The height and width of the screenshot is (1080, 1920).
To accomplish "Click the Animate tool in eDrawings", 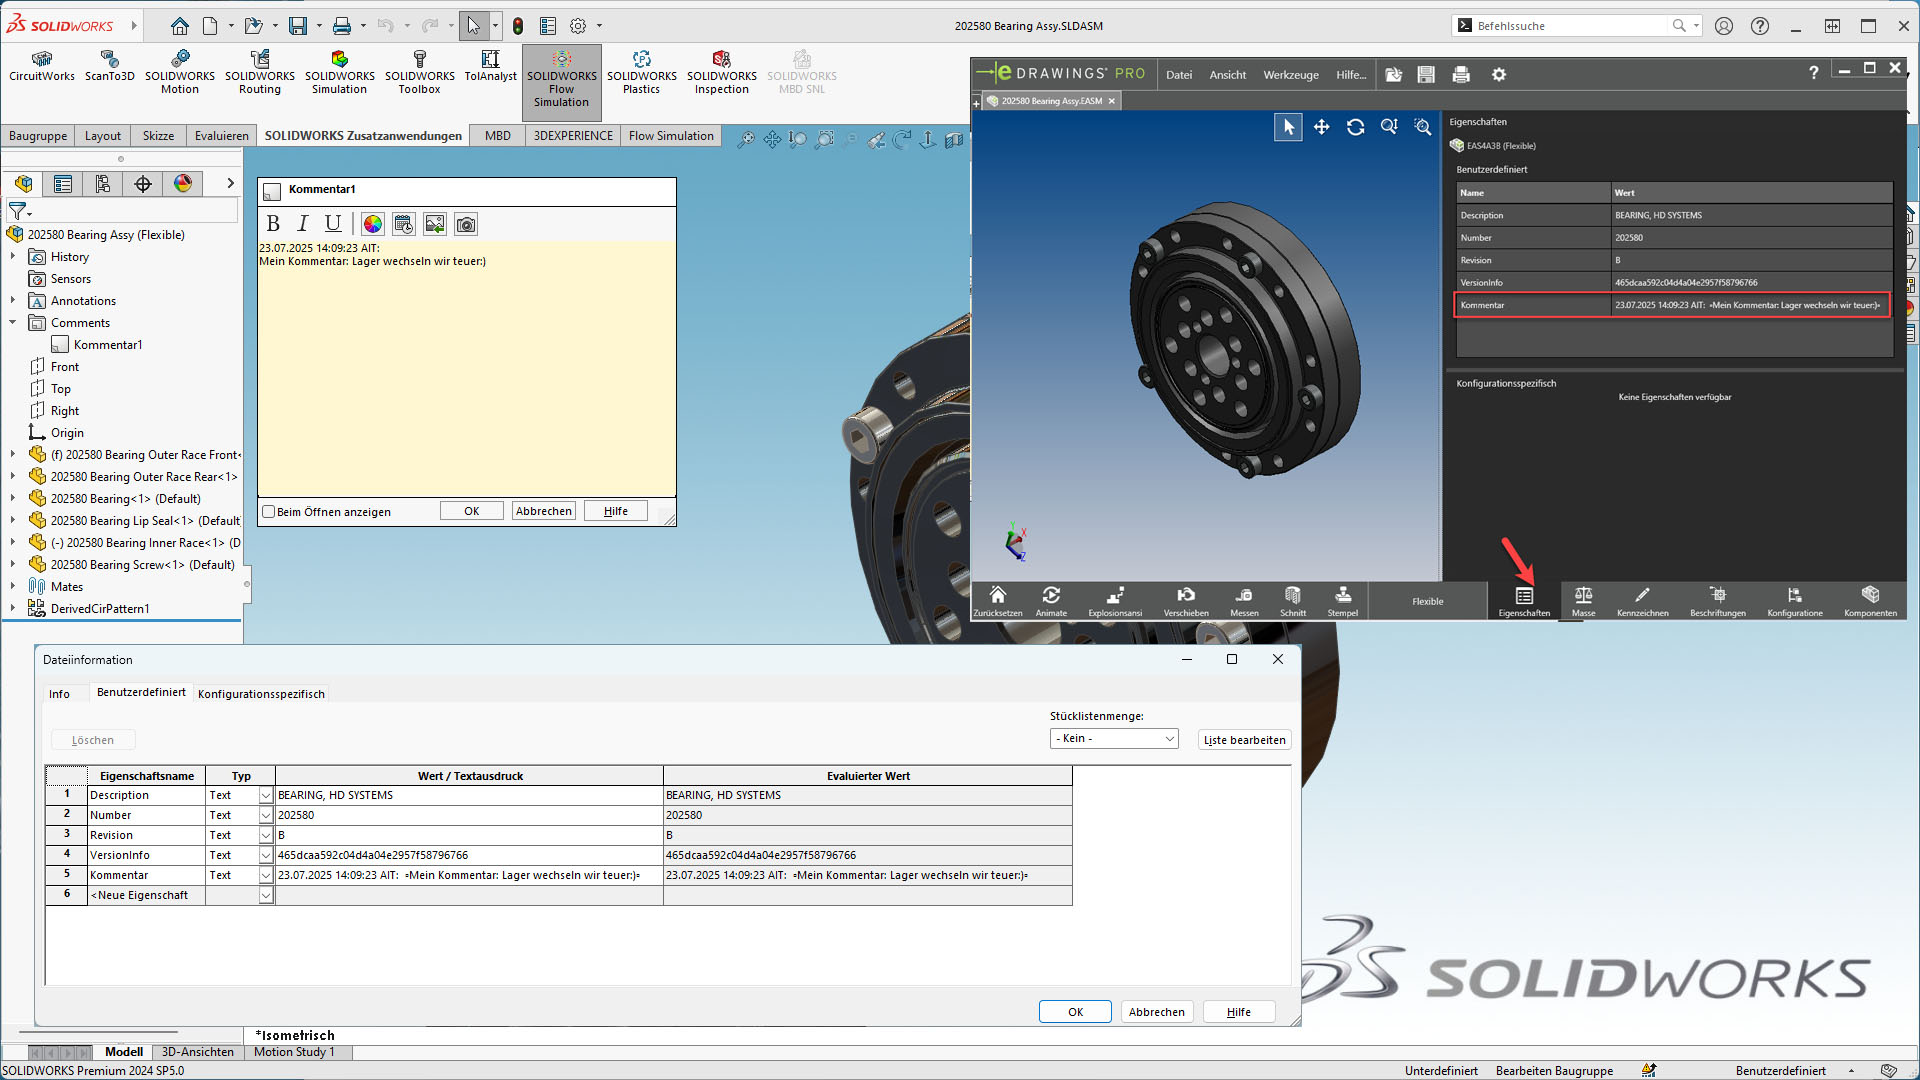I will coord(1051,602).
